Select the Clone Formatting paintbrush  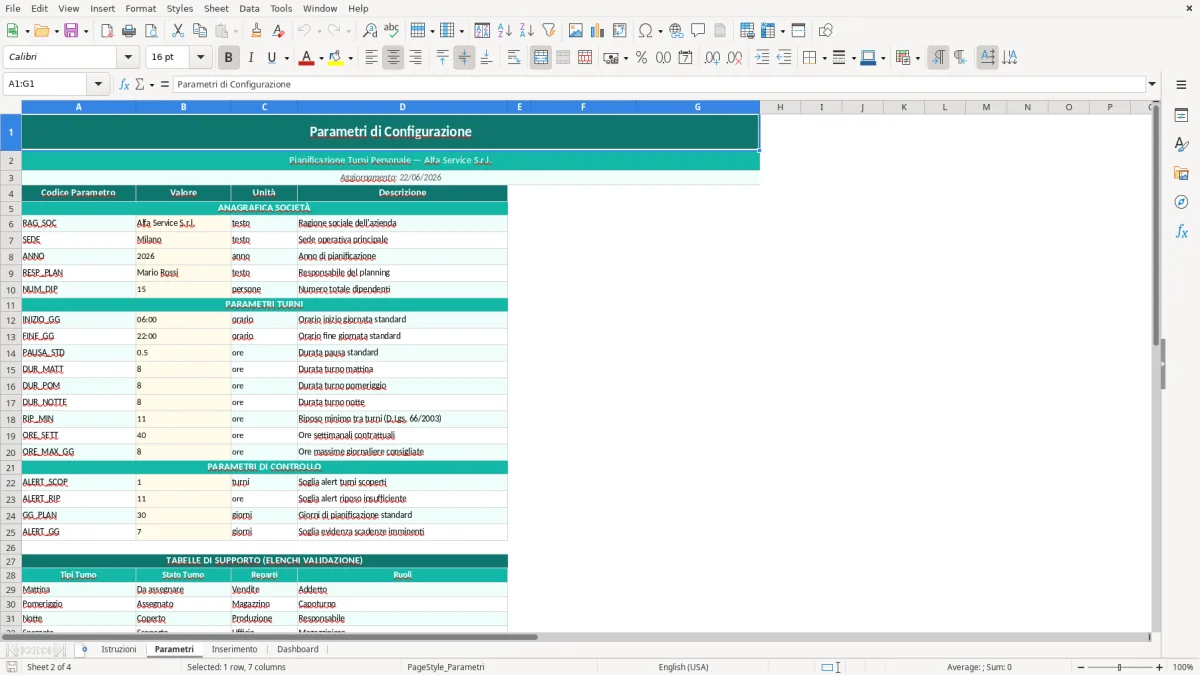(x=256, y=31)
